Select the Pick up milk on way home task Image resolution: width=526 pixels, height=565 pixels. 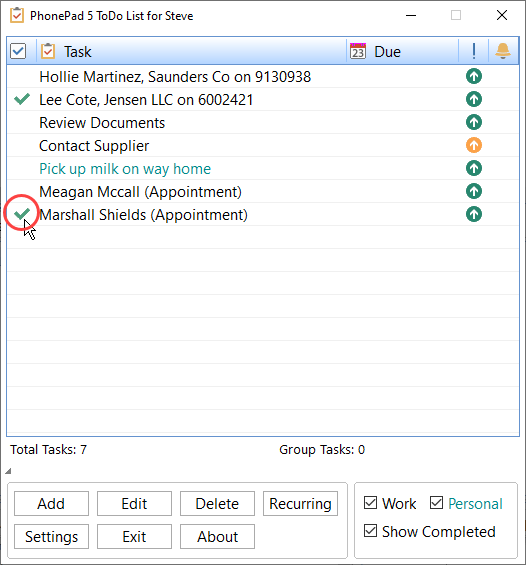coord(125,169)
